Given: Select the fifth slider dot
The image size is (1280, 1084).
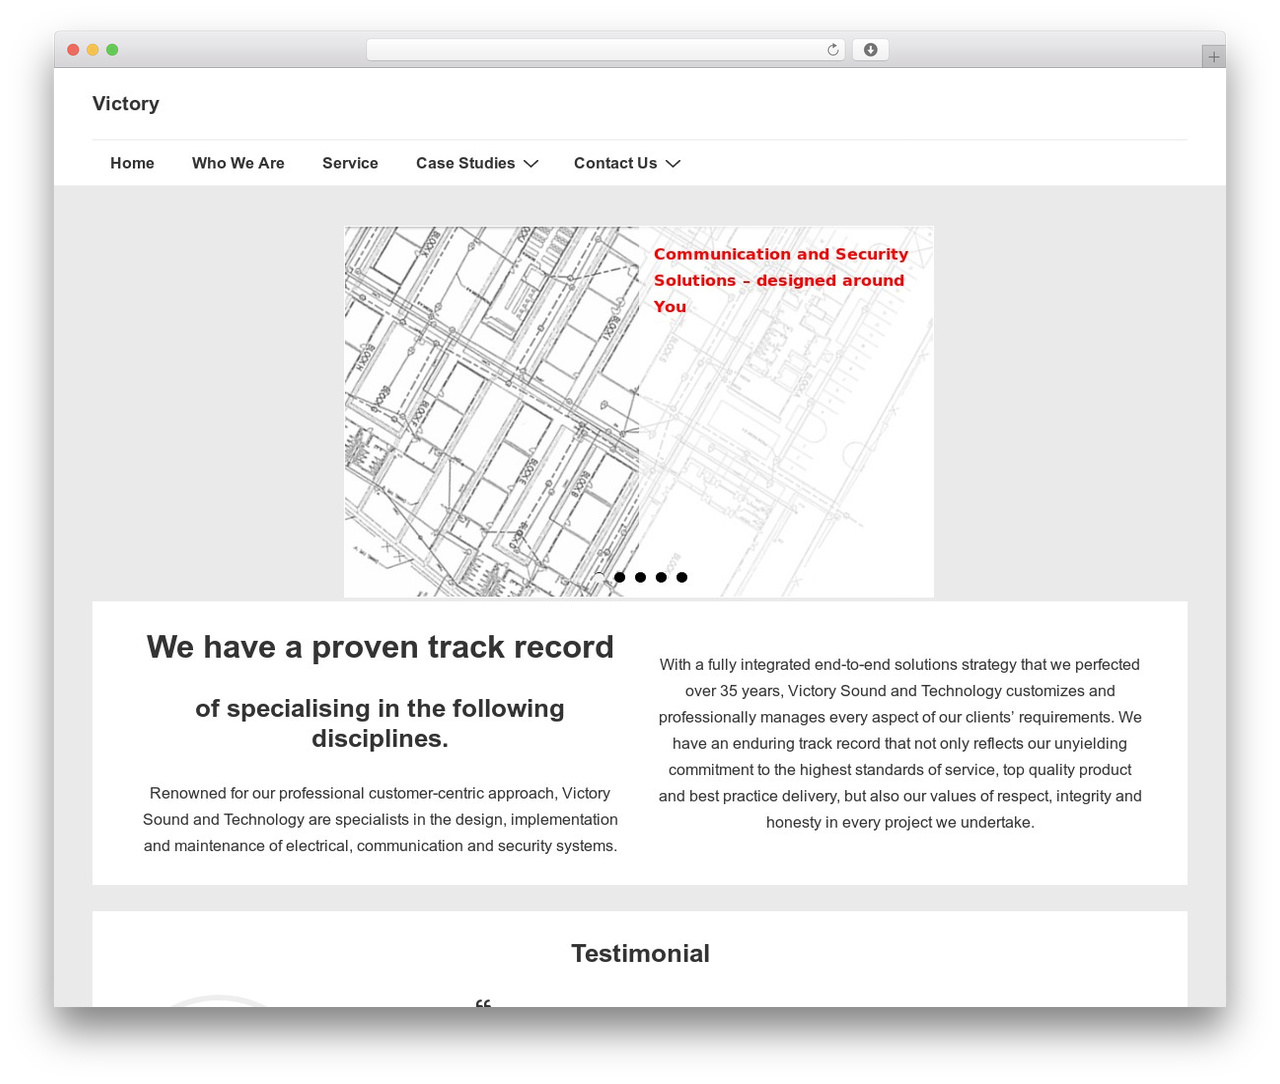Looking at the screenshot, I should tap(682, 577).
